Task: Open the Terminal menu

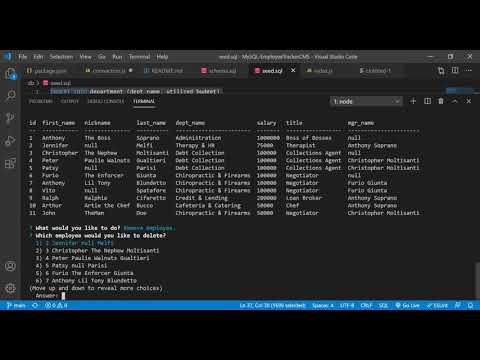Action: coord(139,57)
